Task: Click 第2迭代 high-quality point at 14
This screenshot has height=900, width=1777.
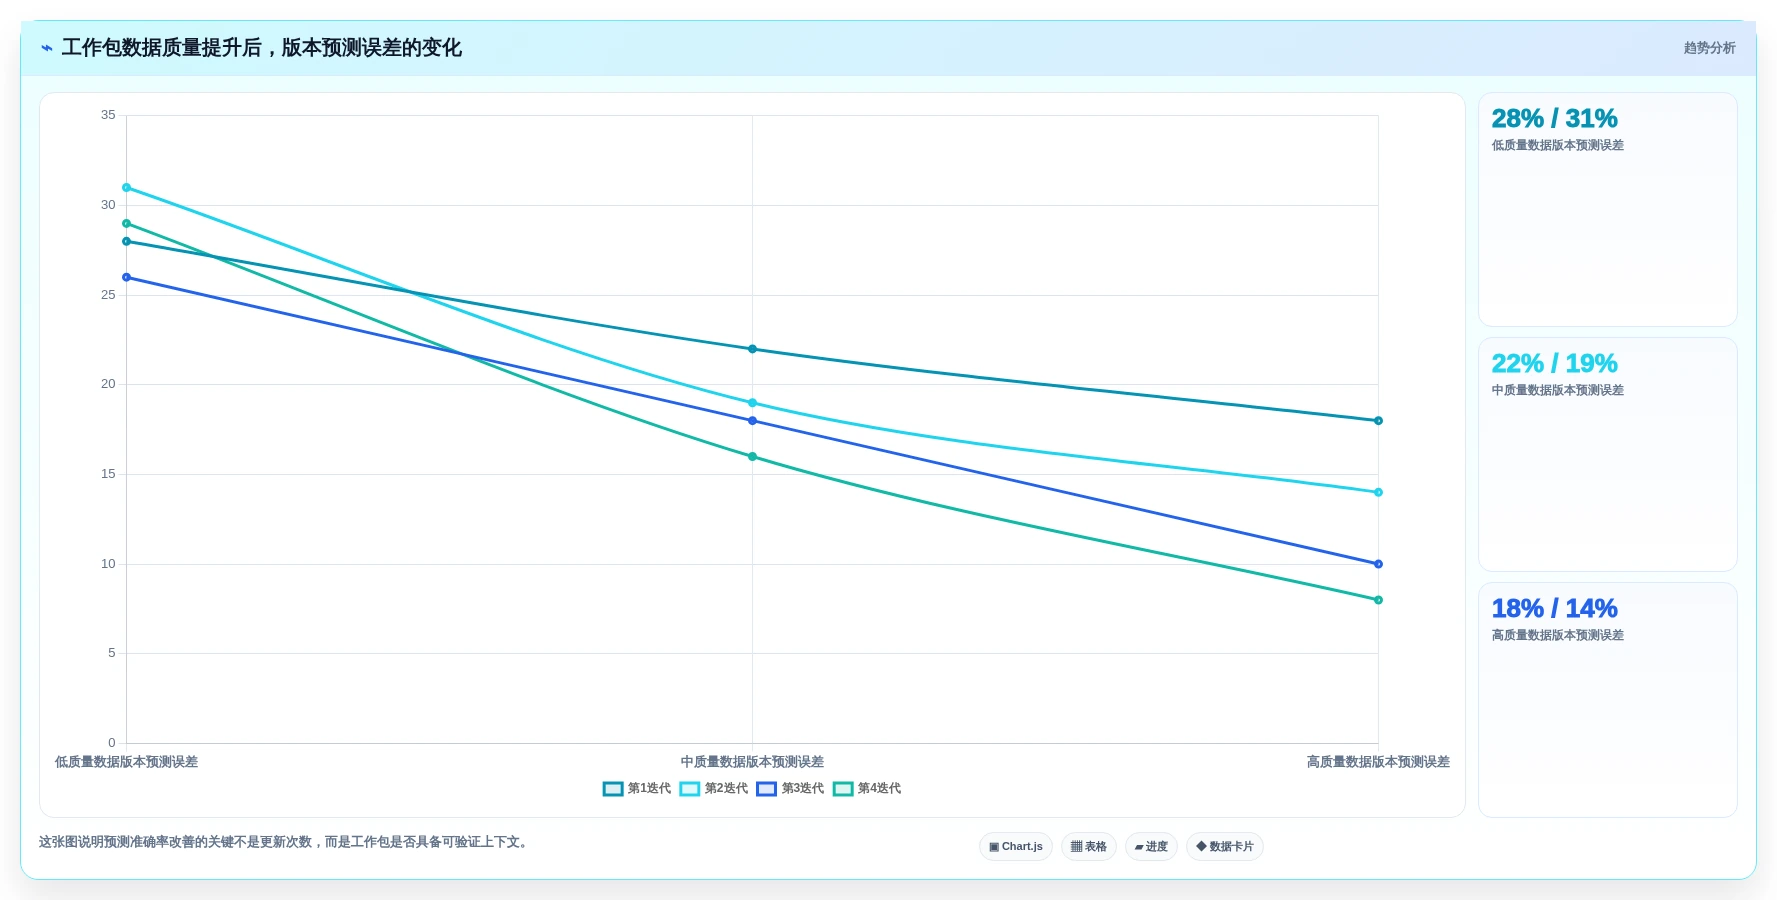Action: pos(1378,493)
